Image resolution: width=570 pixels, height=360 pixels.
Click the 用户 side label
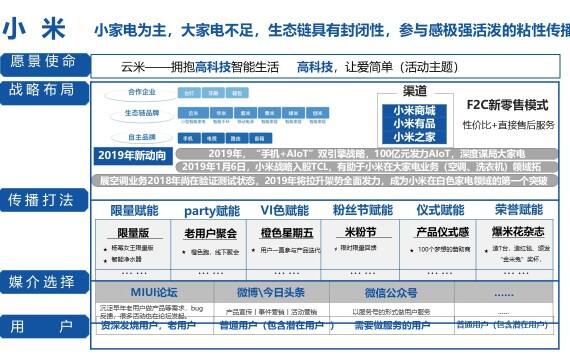(x=44, y=326)
